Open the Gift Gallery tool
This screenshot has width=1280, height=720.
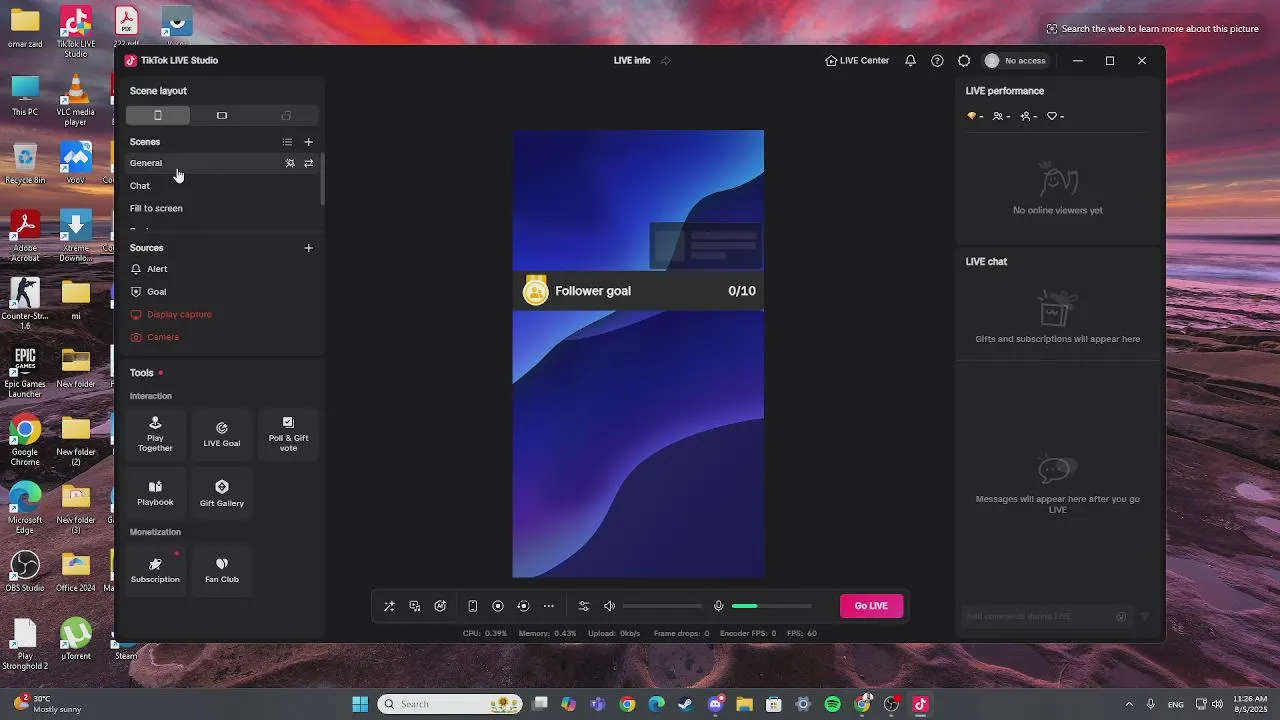(222, 494)
